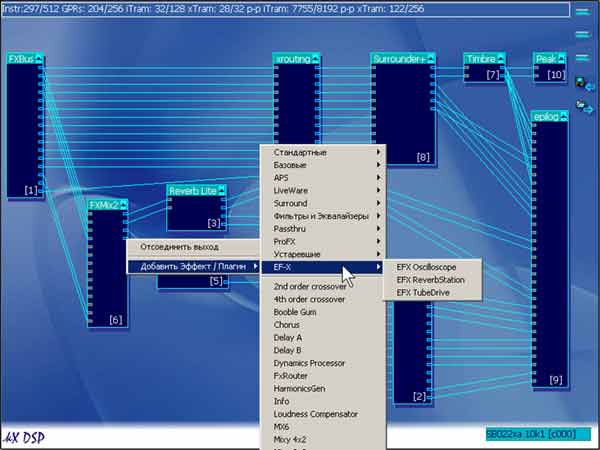
Task: Click the lowest striped button in right sidebar
Action: (x=583, y=57)
